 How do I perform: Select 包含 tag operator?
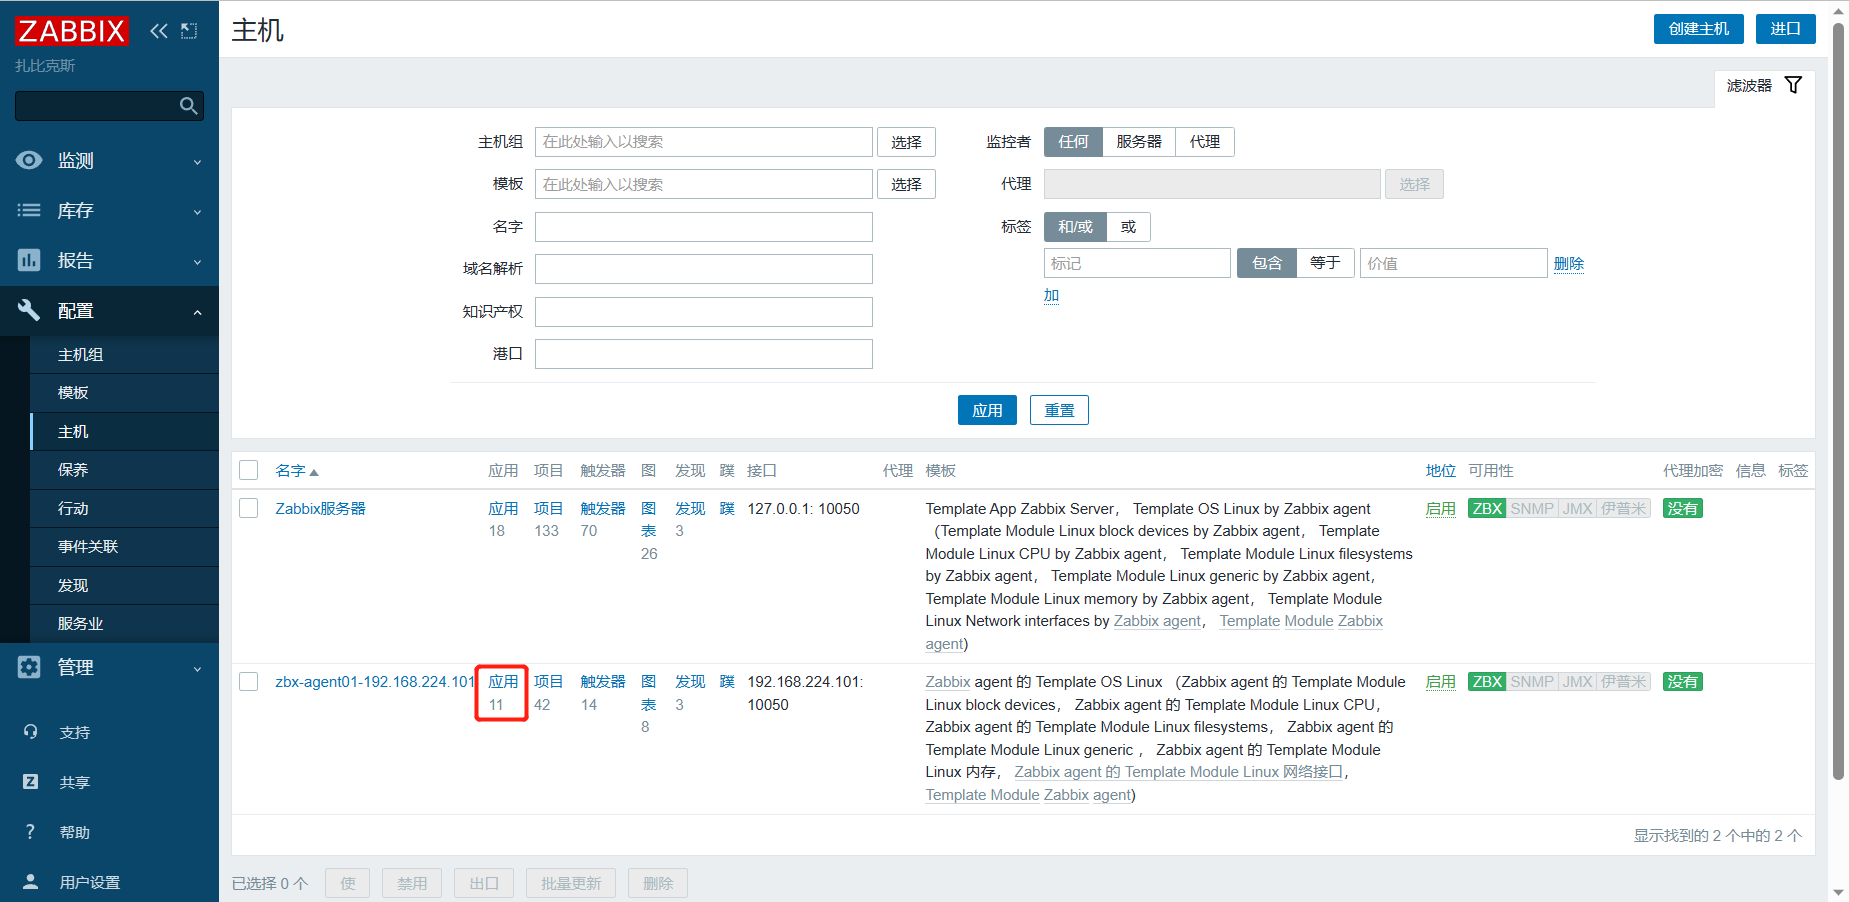click(x=1267, y=263)
